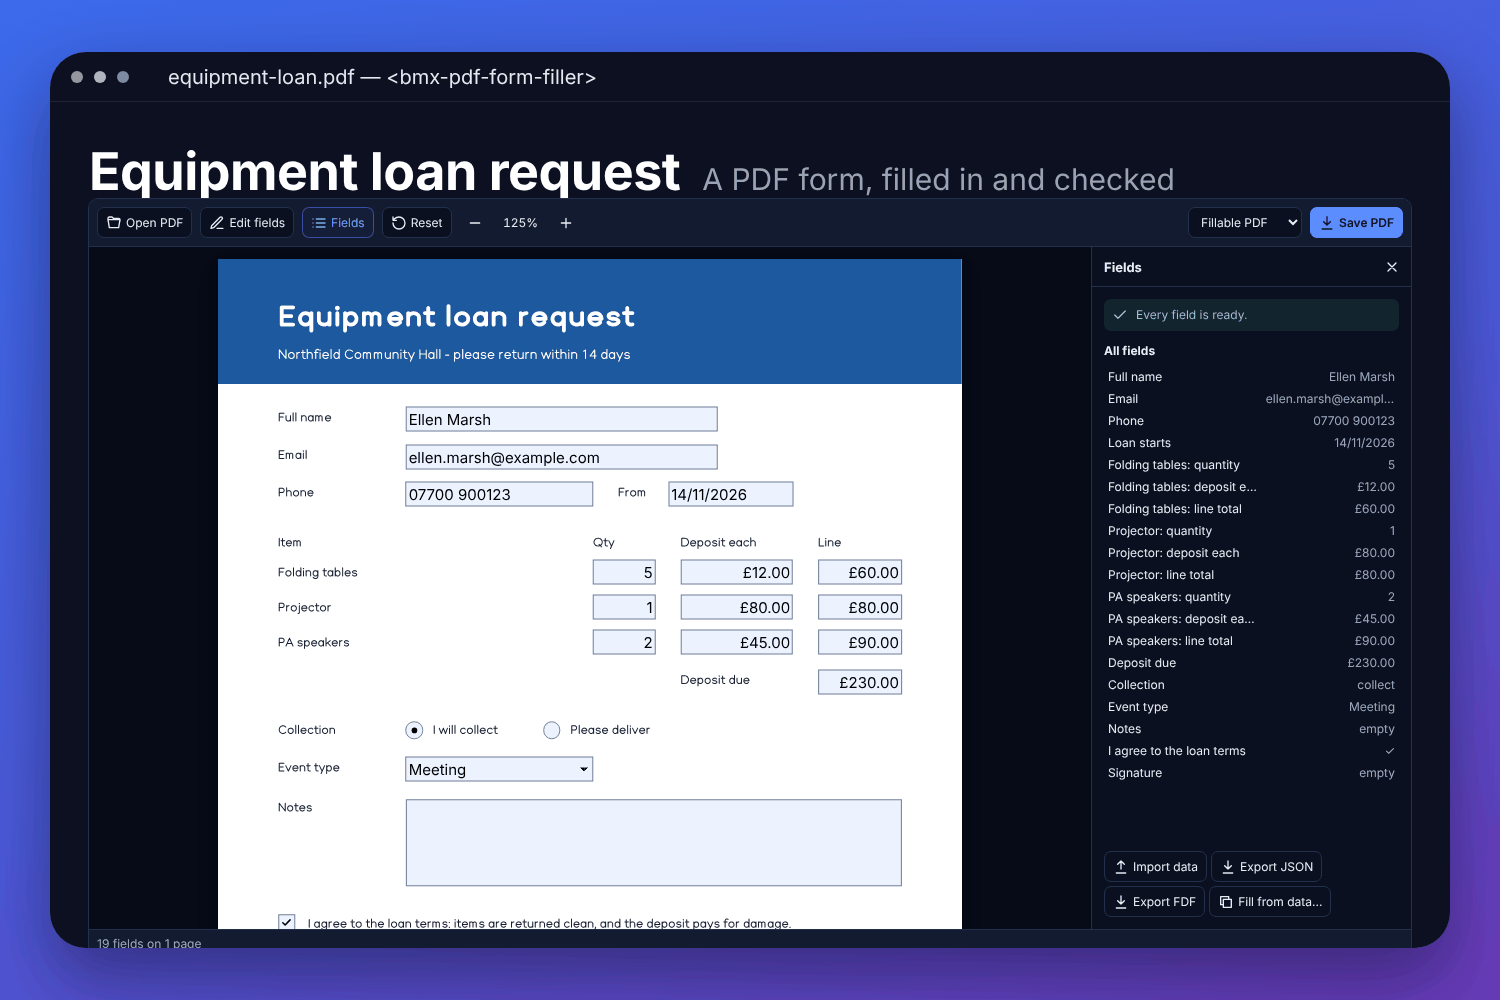The image size is (1500, 1000).
Task: Edit Folding tables quantity box
Action: [624, 572]
